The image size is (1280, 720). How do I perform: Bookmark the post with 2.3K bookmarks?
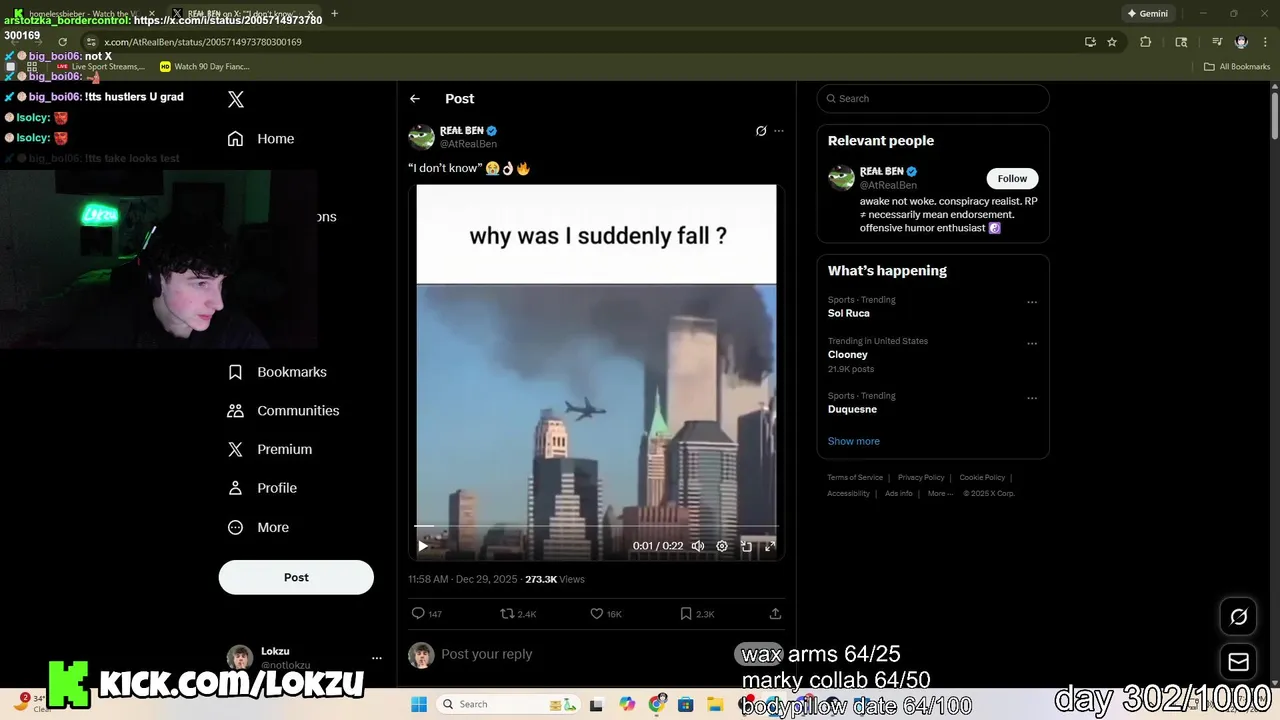pos(697,614)
